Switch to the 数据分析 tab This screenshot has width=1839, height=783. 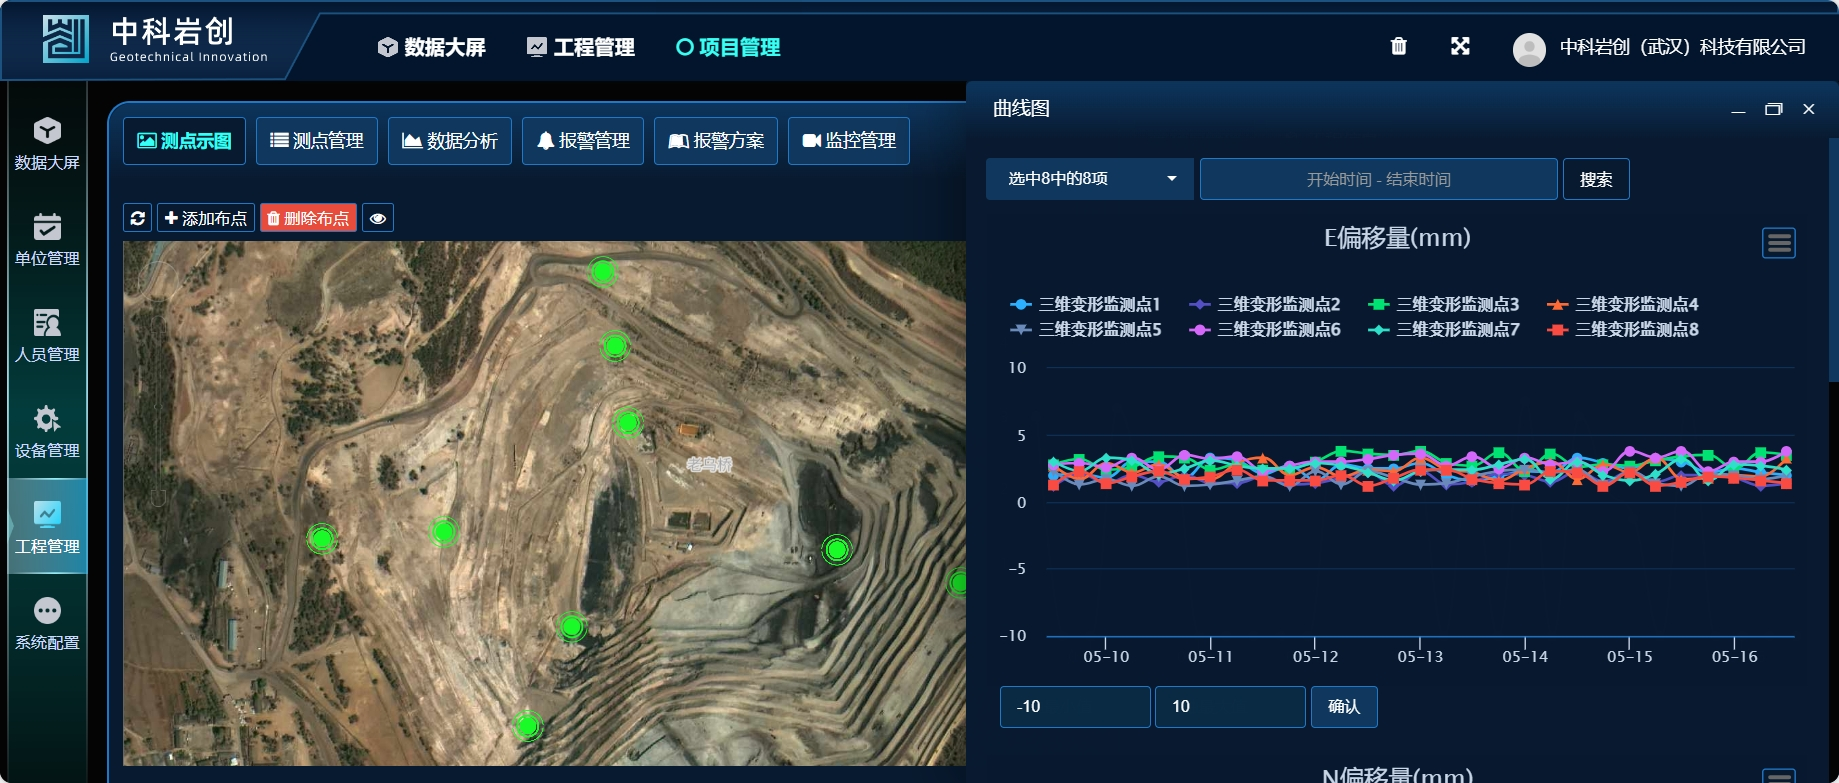450,141
